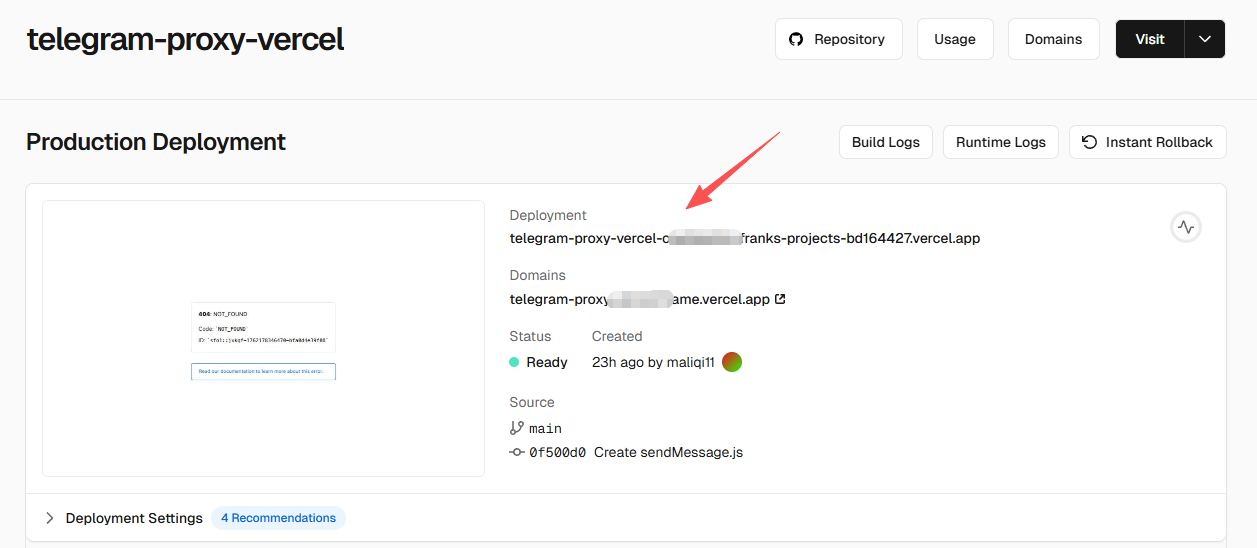Open the deployment URL under Deployment
Image resolution: width=1257 pixels, height=548 pixels.
(x=744, y=238)
